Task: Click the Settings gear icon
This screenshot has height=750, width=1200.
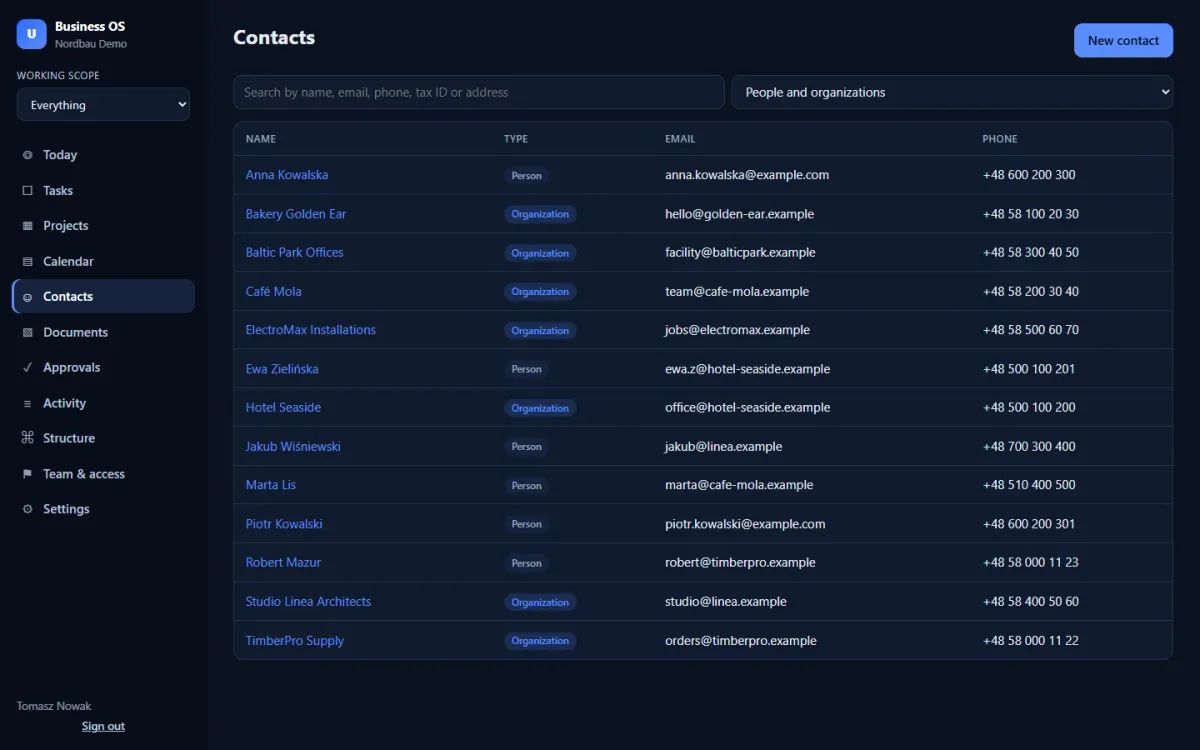Action: (x=27, y=509)
